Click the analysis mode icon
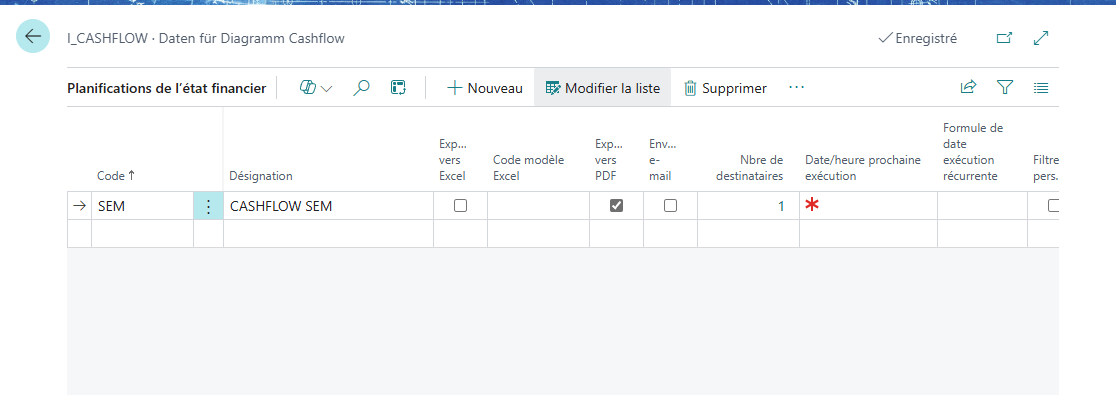Image resolution: width=1116 pixels, height=395 pixels. pos(398,88)
